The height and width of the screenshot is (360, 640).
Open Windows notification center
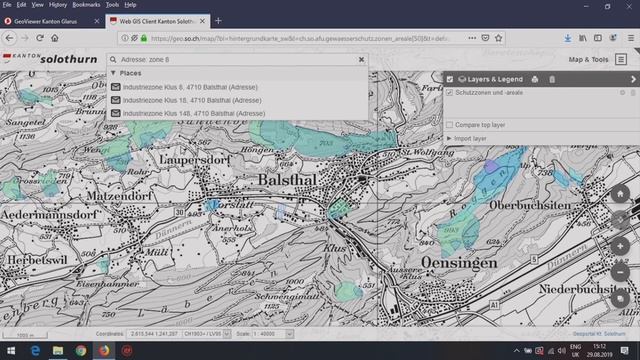pyautogui.click(x=624, y=351)
